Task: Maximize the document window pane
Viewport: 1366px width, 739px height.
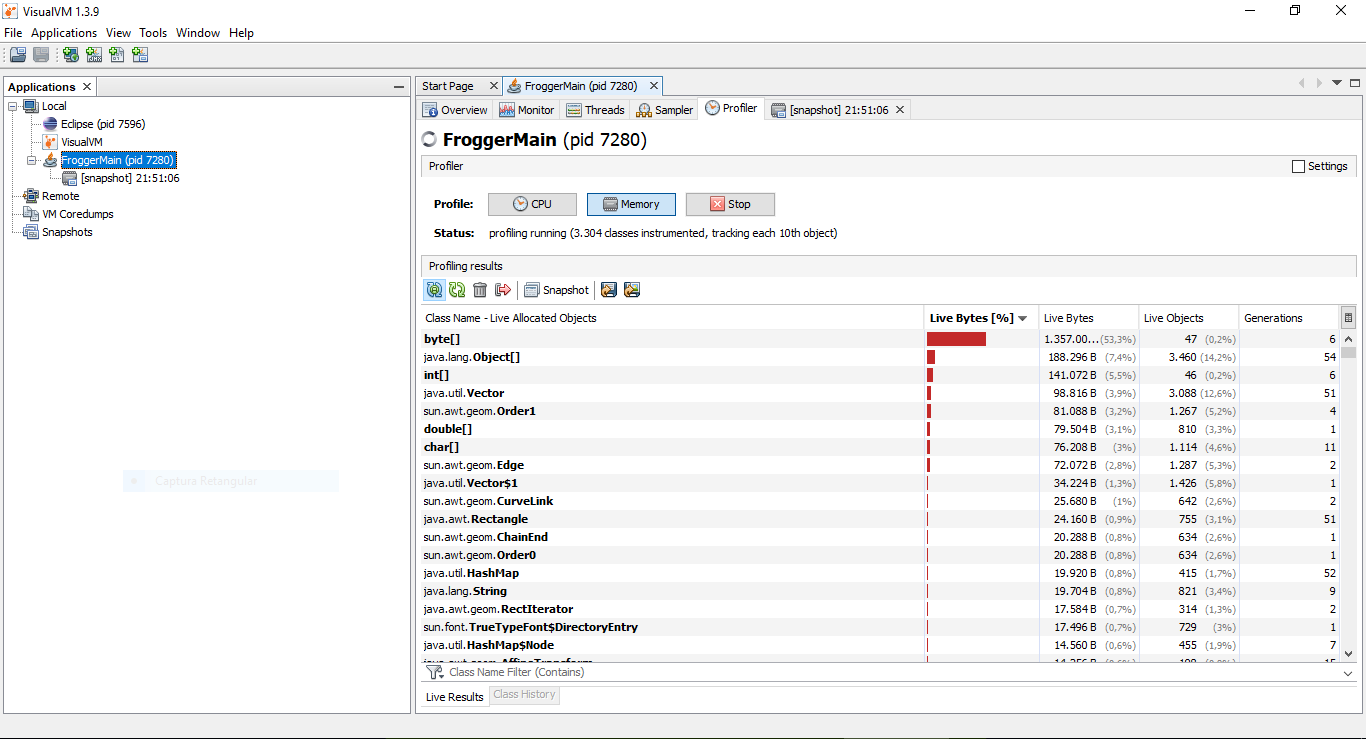Action: click(x=1356, y=83)
